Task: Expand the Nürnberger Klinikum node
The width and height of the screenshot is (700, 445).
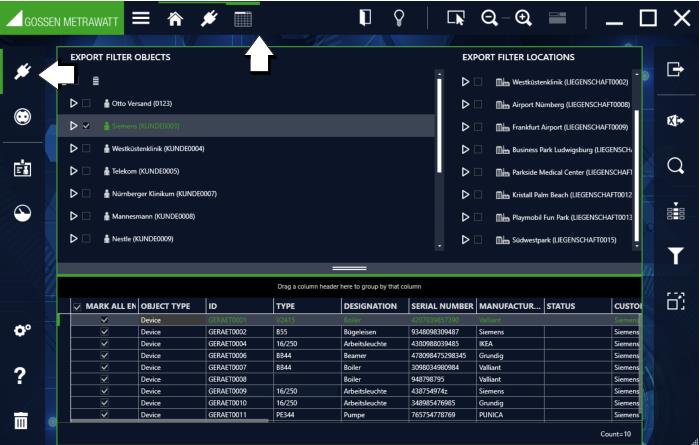Action: (x=74, y=194)
